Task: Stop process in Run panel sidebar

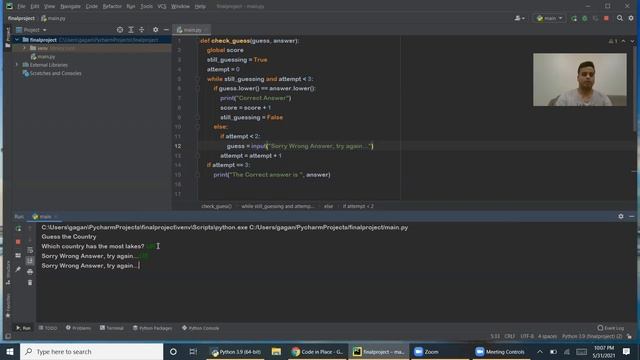Action: point(18,242)
